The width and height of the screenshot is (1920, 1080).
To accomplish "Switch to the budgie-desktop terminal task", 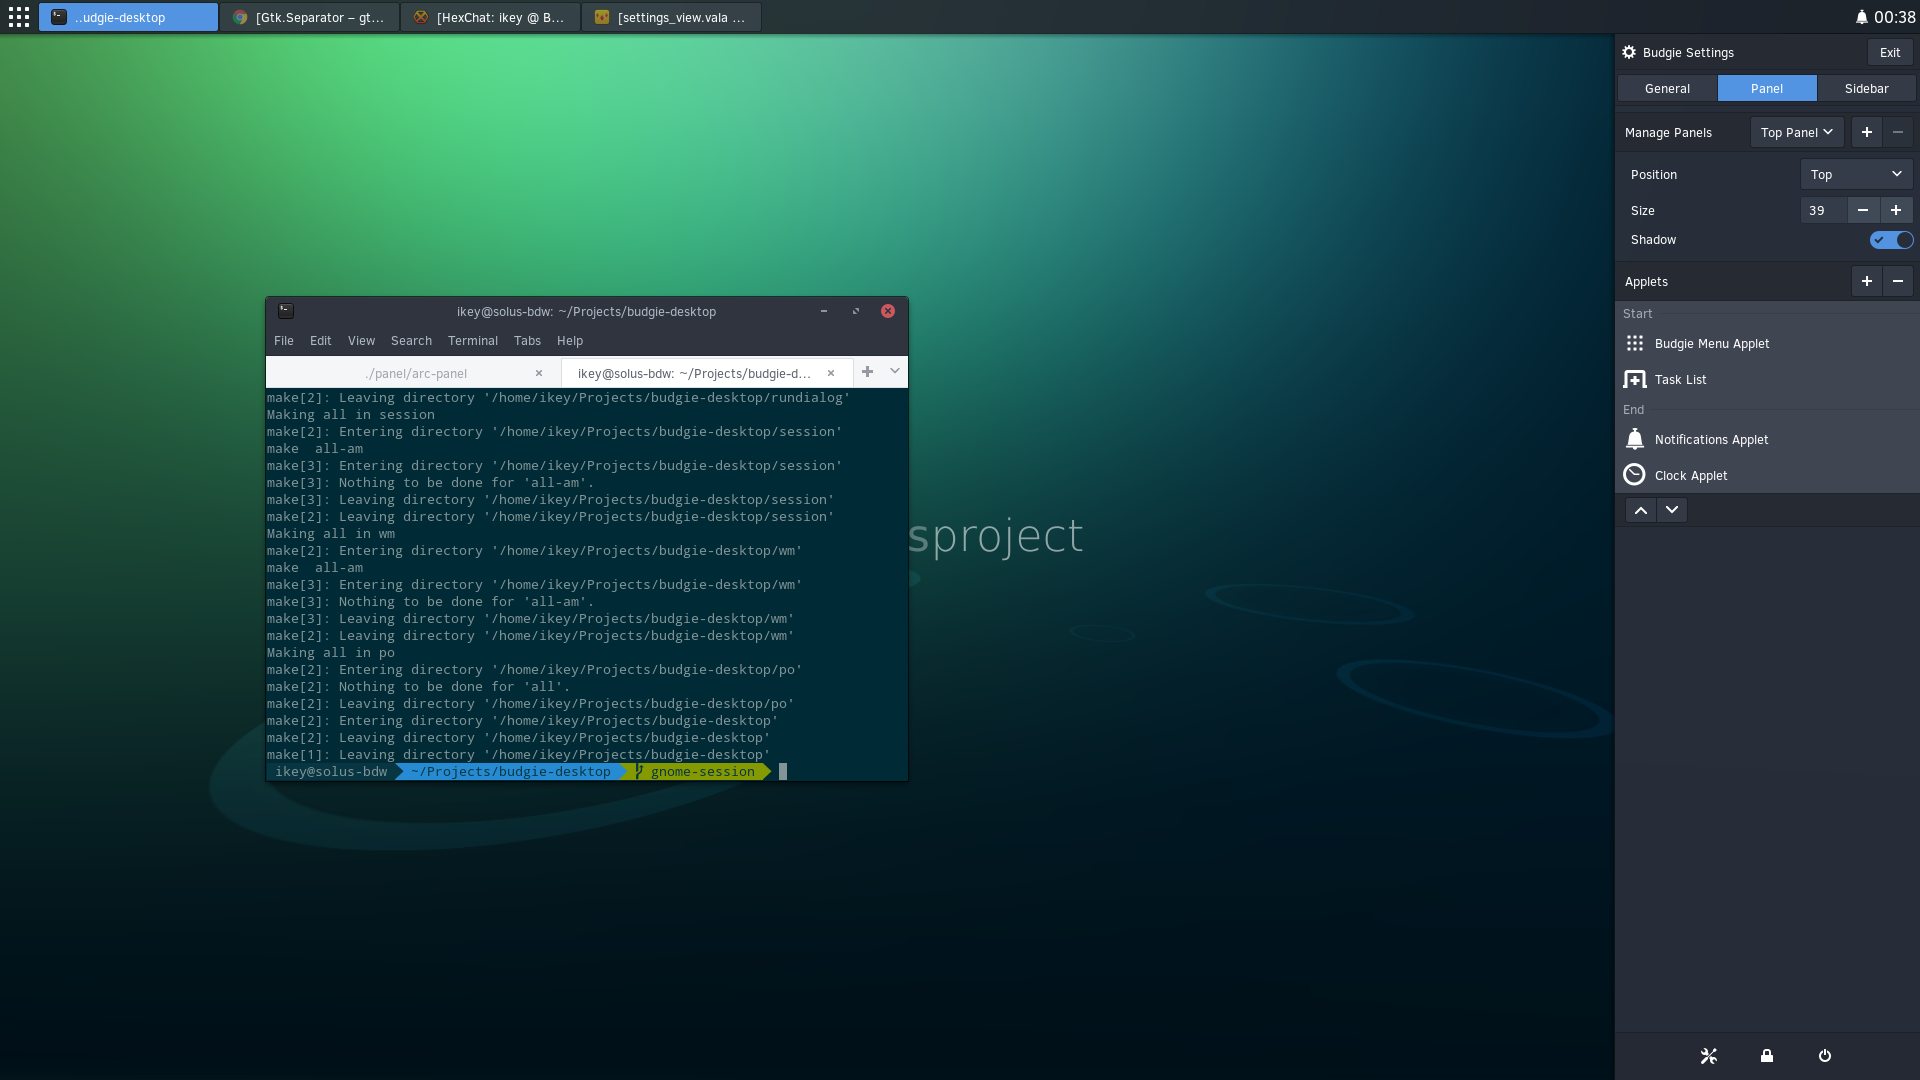I will (x=128, y=17).
